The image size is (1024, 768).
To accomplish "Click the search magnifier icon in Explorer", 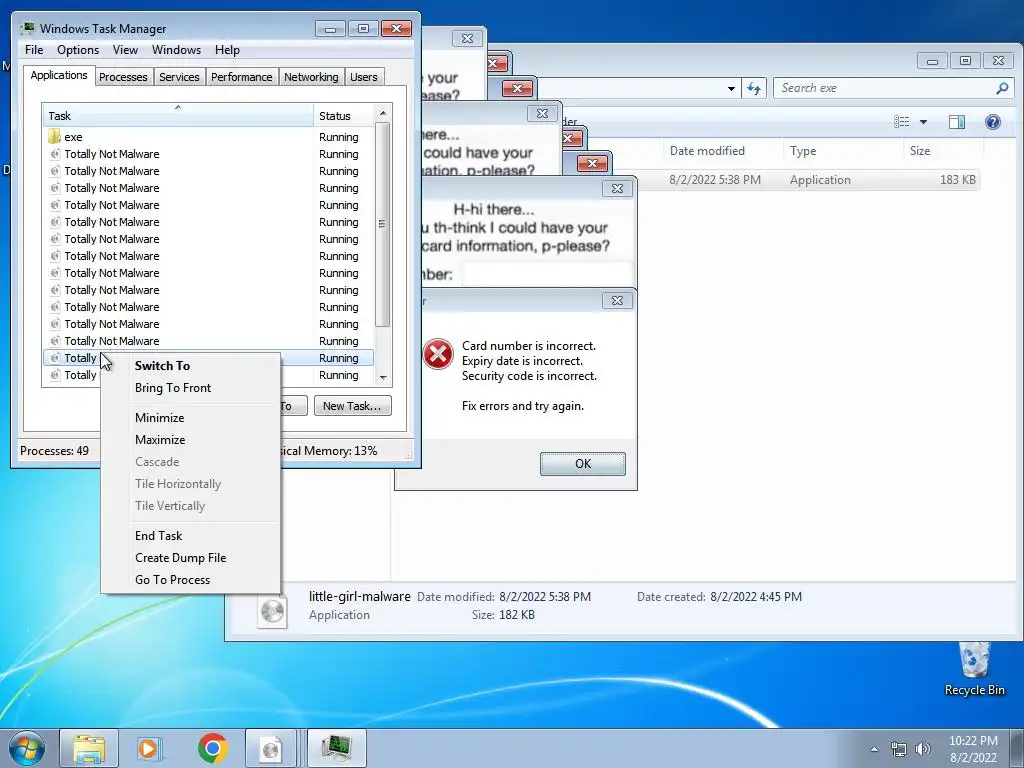I will [1002, 88].
